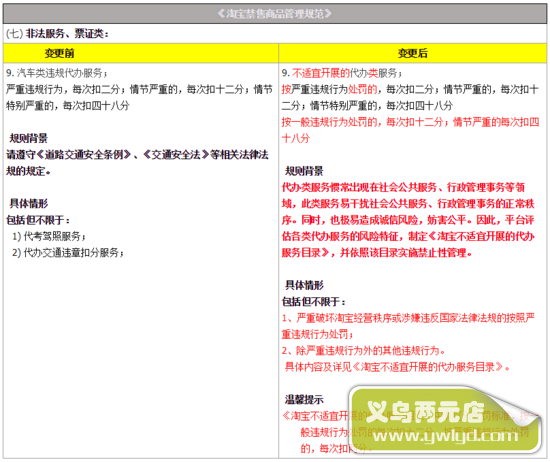Click the line 请遵守《道路交通安全条例》
This screenshot has height=462, width=550.
pyautogui.click(x=138, y=163)
